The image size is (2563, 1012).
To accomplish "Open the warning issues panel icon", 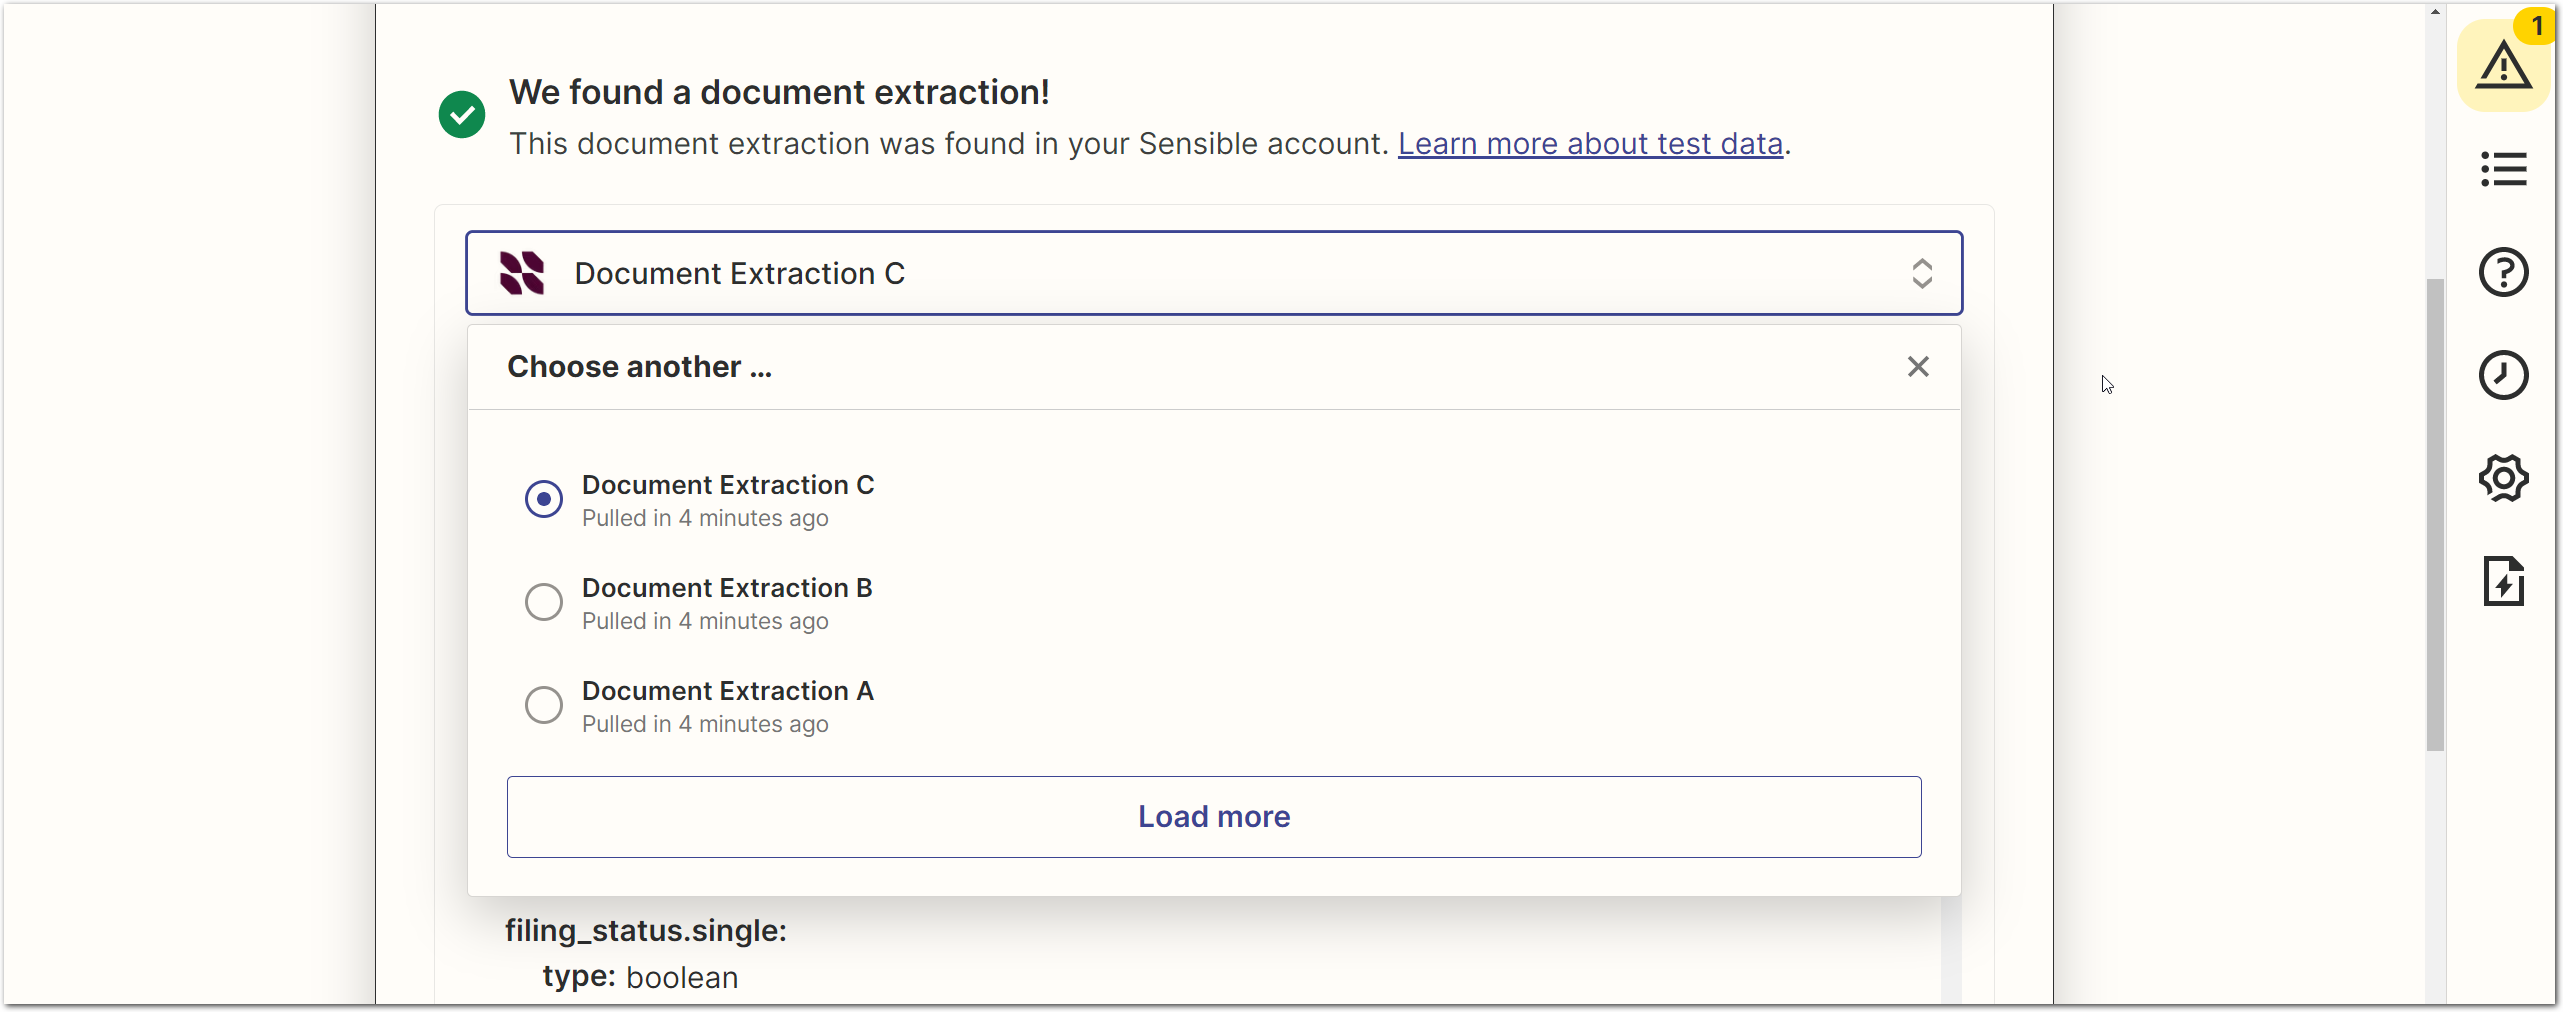I will (x=2503, y=66).
